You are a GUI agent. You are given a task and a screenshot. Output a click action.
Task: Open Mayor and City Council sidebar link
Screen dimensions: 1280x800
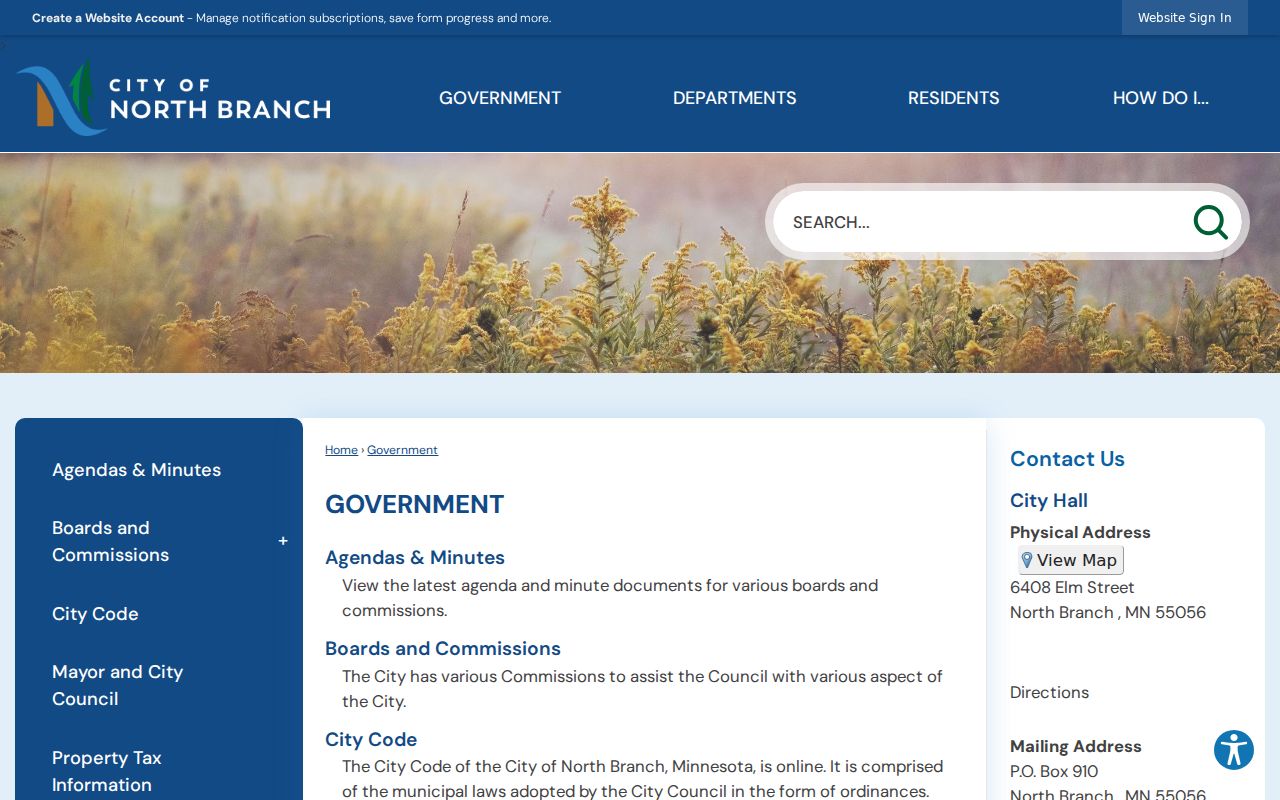click(x=118, y=685)
